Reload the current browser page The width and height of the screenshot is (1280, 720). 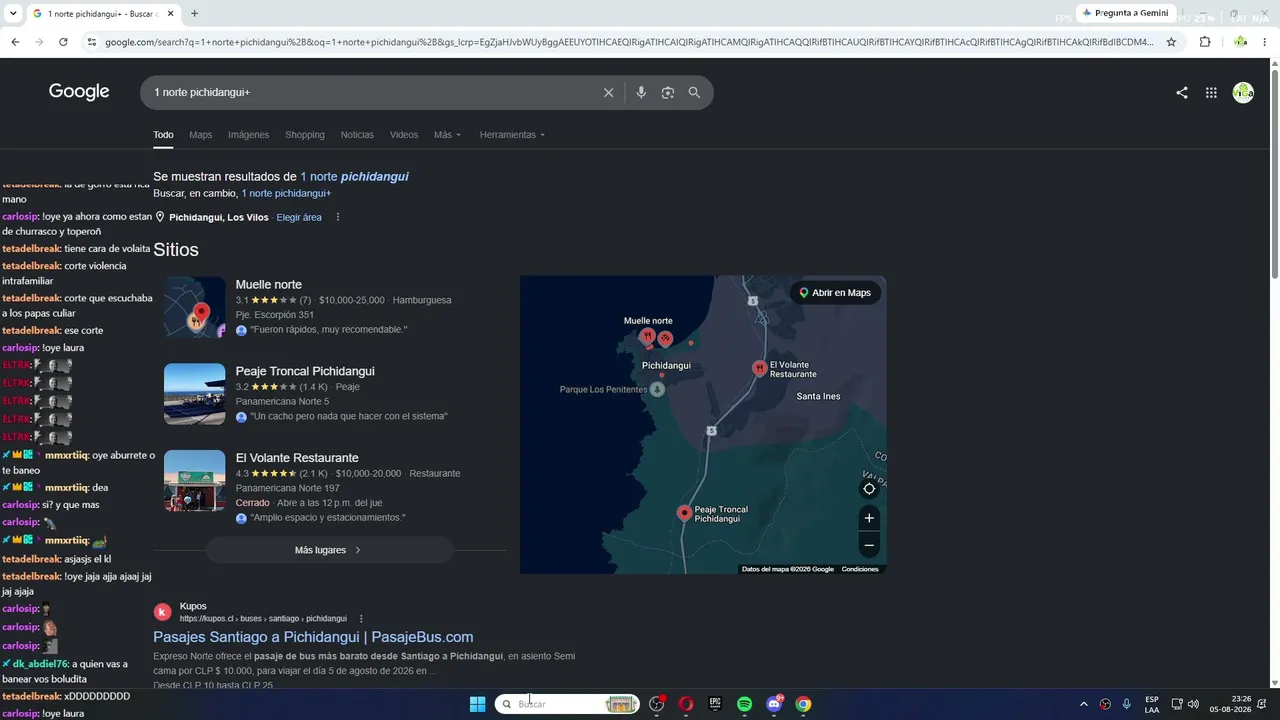(63, 42)
